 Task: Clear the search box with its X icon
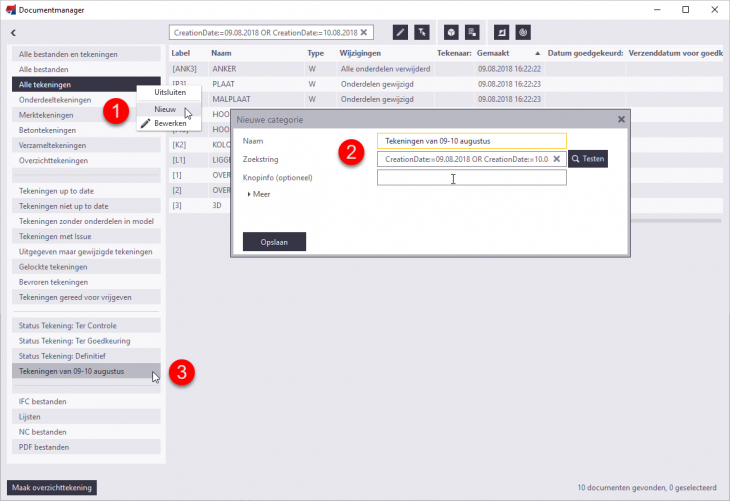tap(365, 32)
